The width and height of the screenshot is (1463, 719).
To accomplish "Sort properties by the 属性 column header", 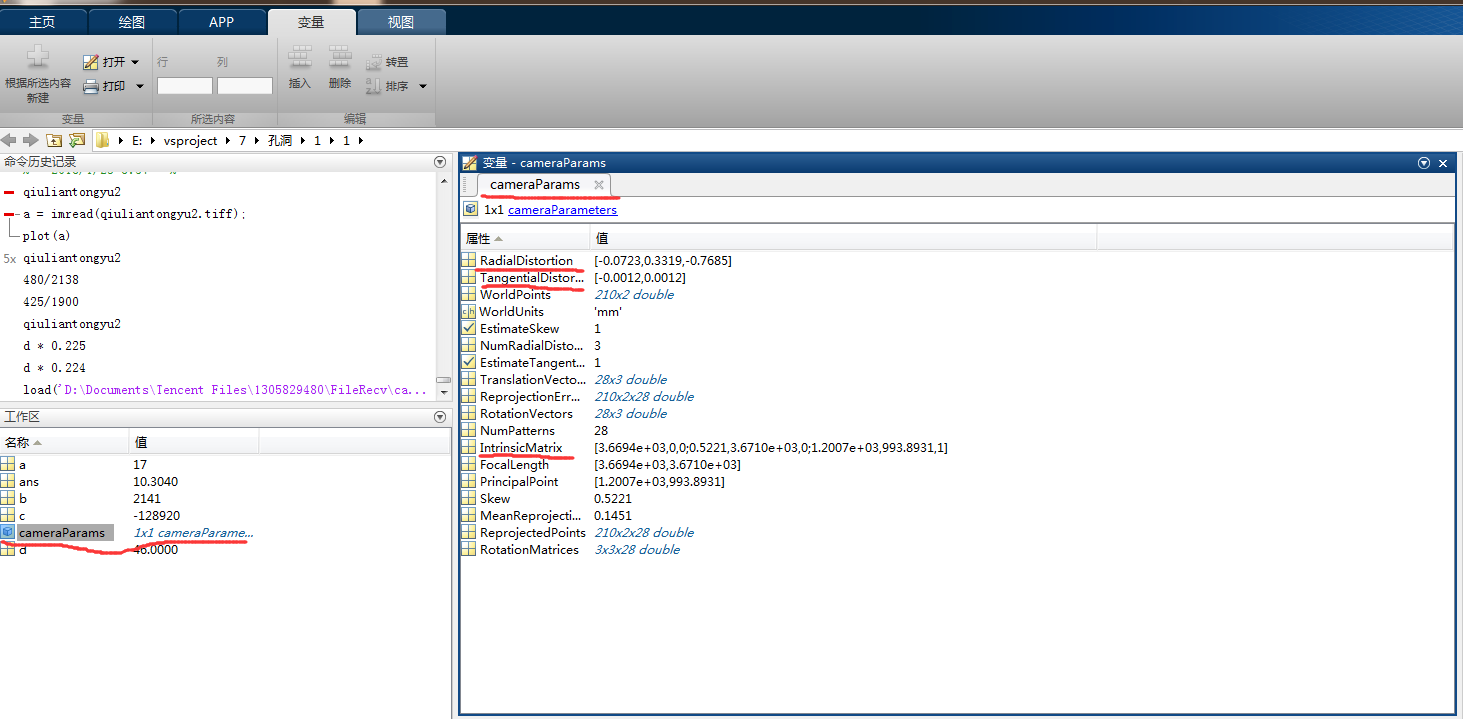I will tap(525, 239).
